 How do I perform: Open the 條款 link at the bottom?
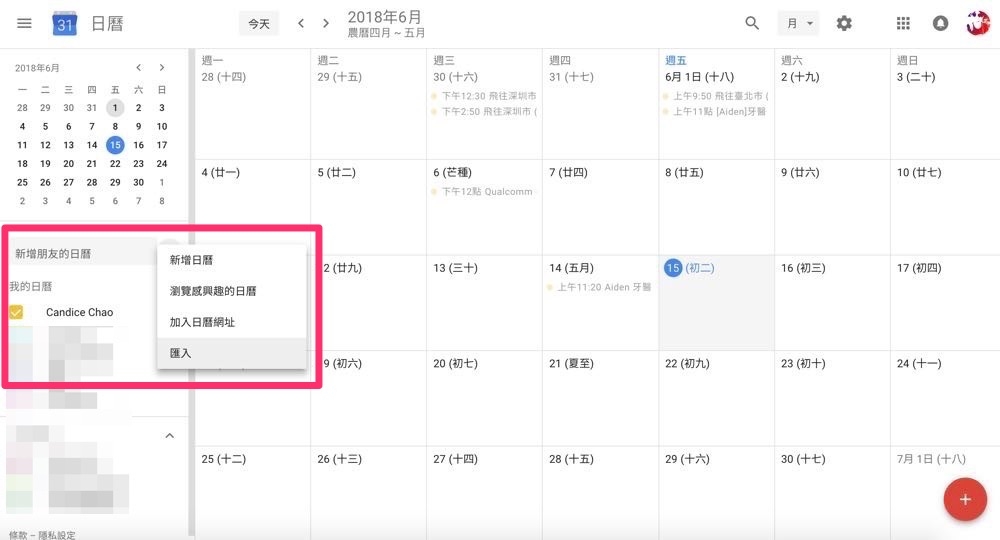pos(18,534)
